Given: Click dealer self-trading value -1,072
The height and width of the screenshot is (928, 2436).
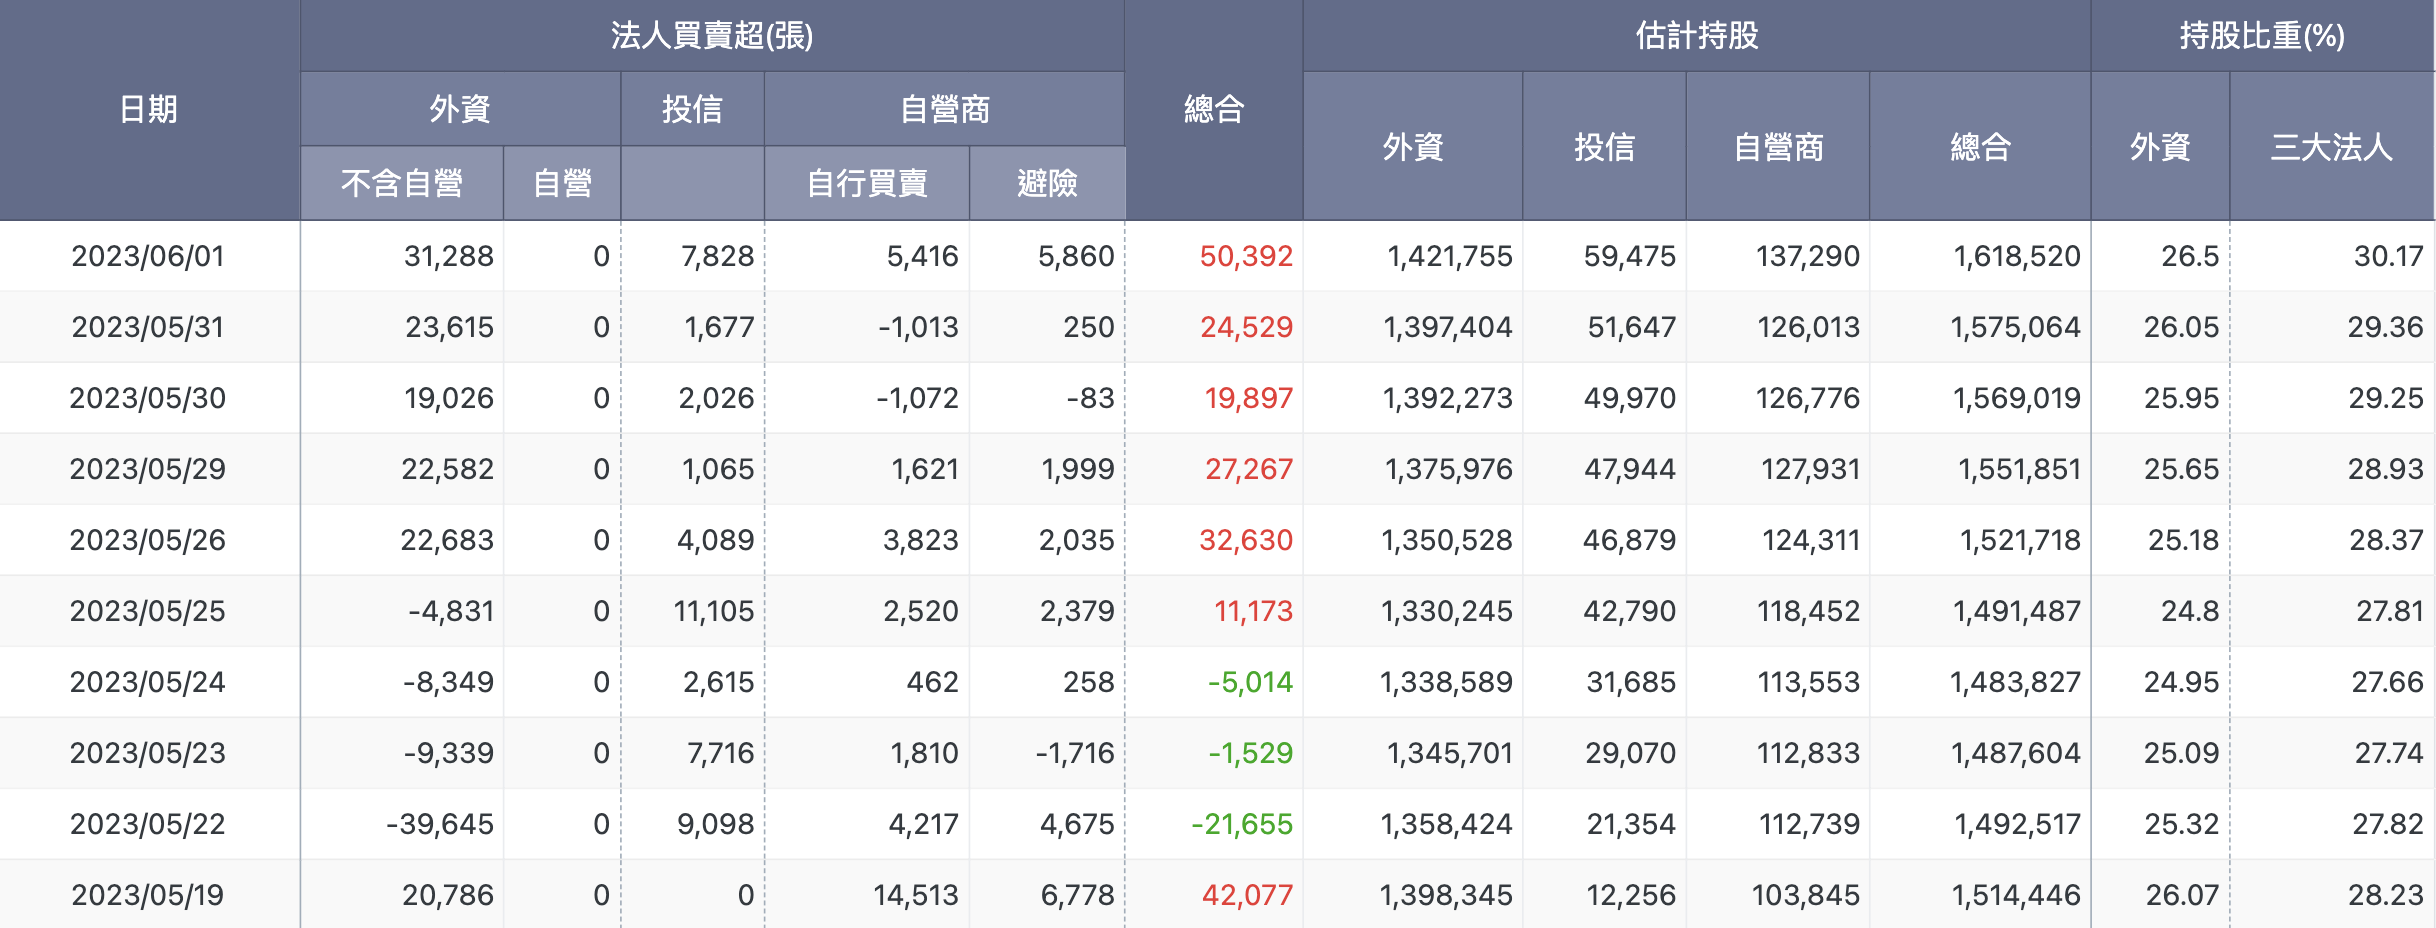Looking at the screenshot, I should point(917,398).
